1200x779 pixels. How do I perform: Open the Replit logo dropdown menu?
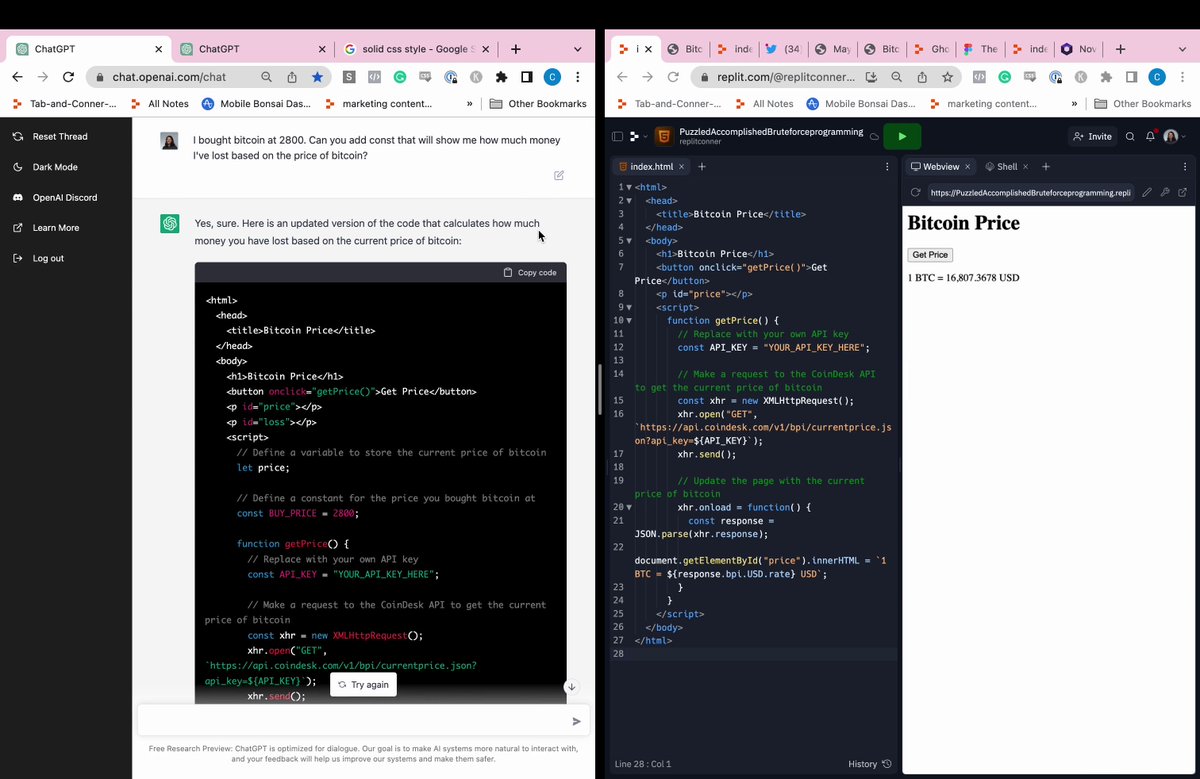636,136
